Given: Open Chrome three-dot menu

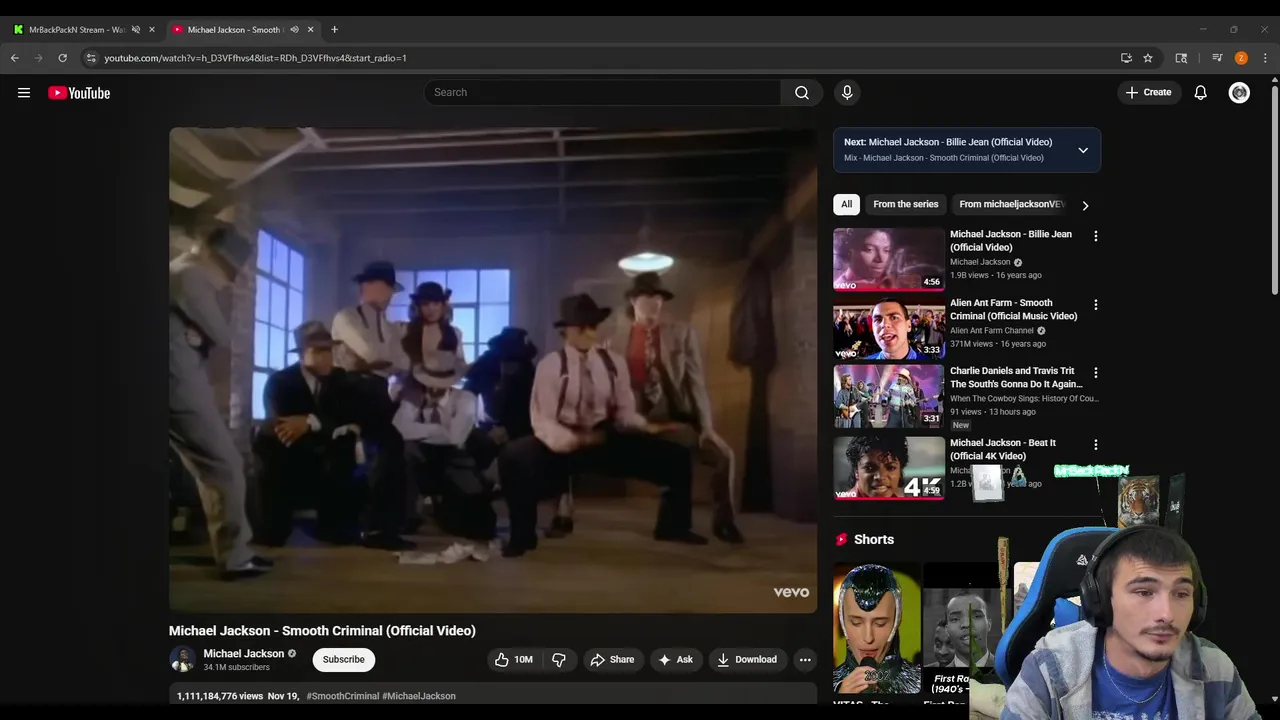Looking at the screenshot, I should [1265, 58].
